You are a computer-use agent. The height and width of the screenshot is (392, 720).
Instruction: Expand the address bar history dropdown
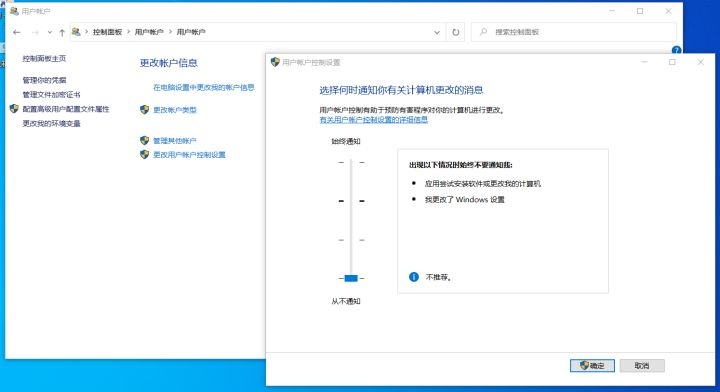pos(437,32)
